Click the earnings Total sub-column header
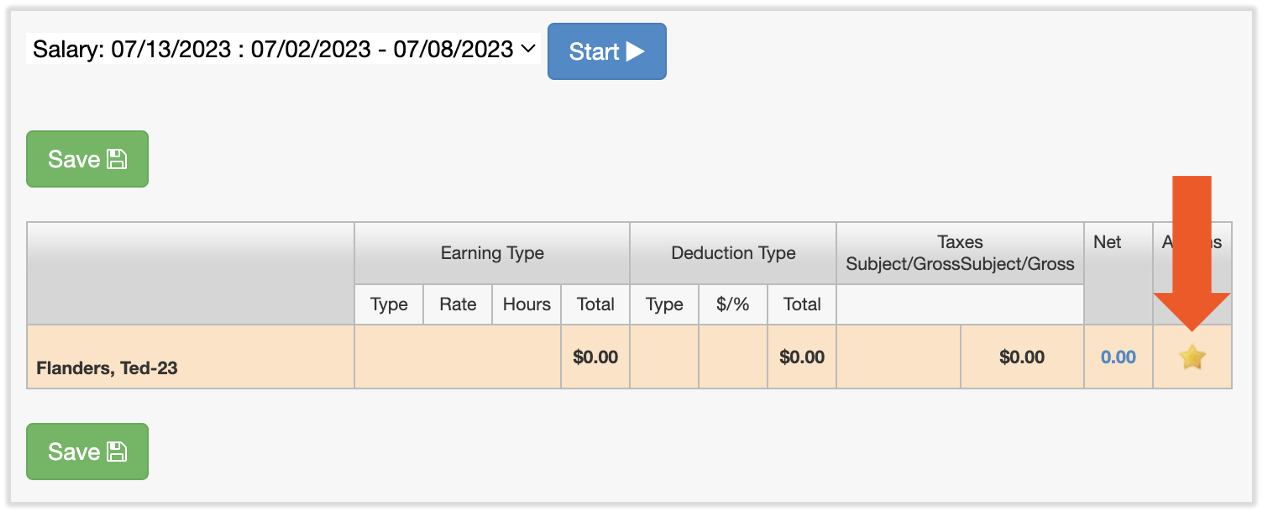This screenshot has height=514, width=1264. tap(595, 304)
